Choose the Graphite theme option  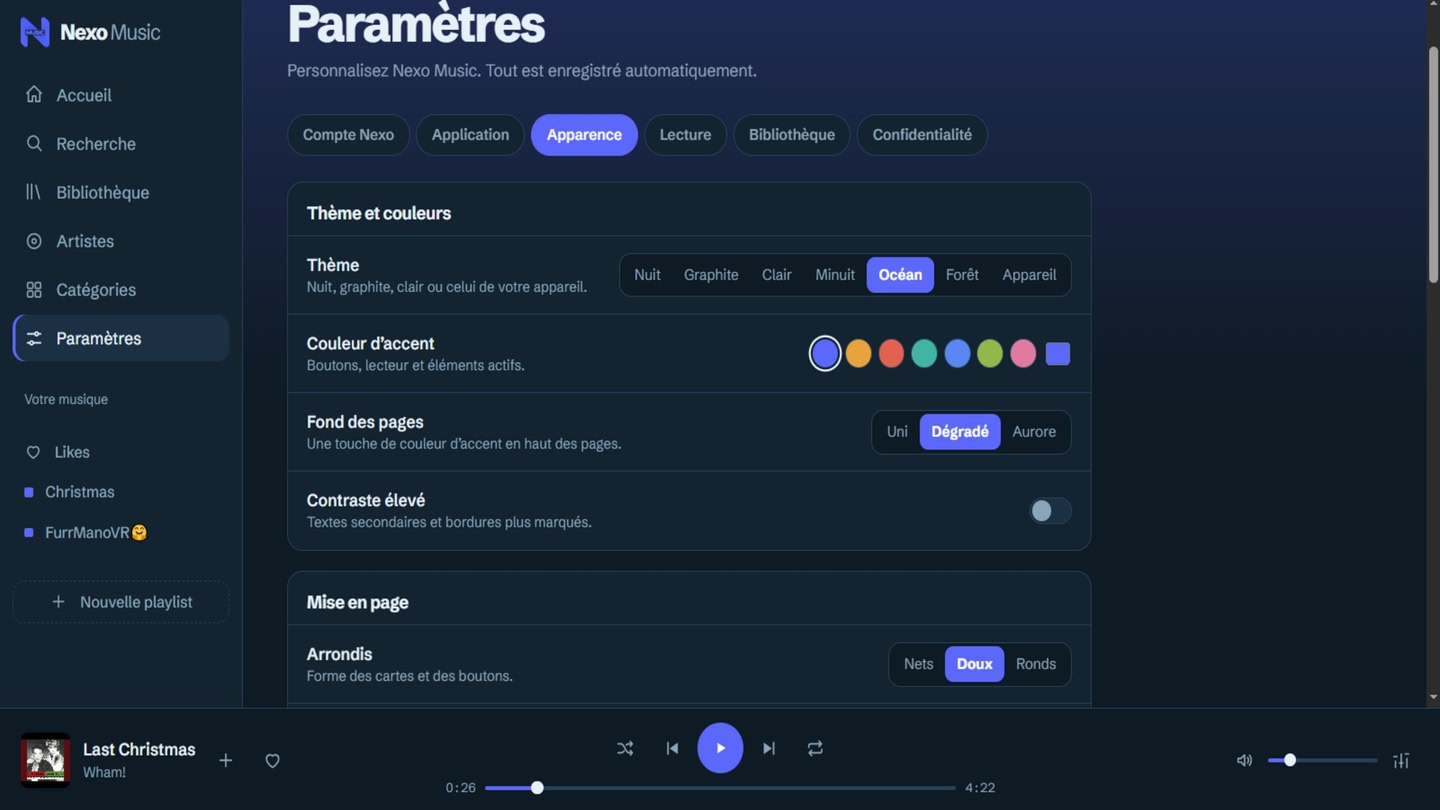(x=711, y=275)
